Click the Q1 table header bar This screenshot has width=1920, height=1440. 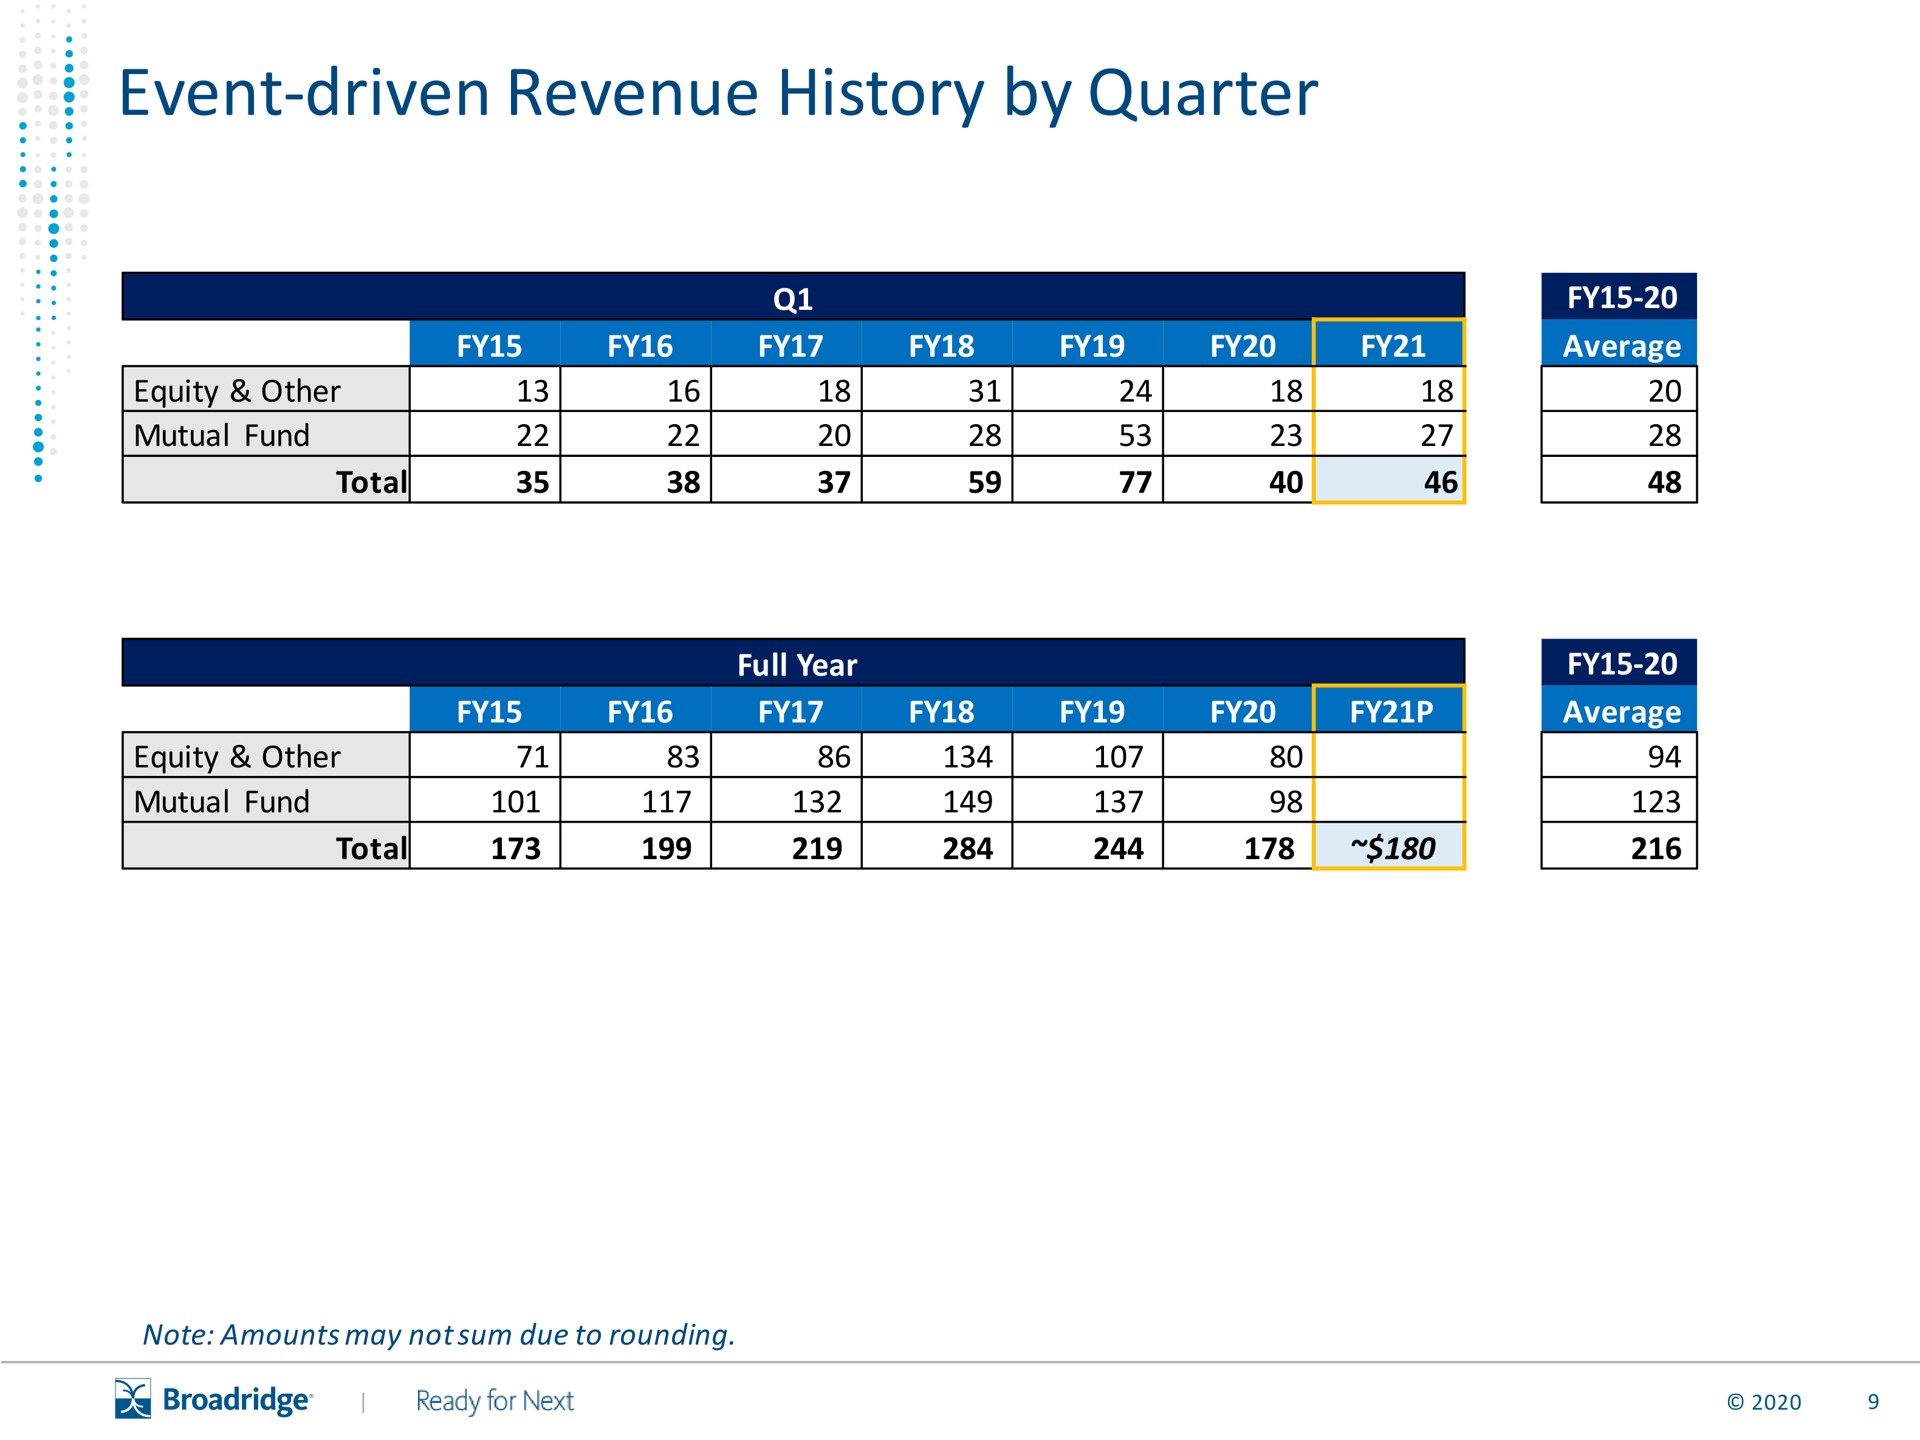(793, 297)
